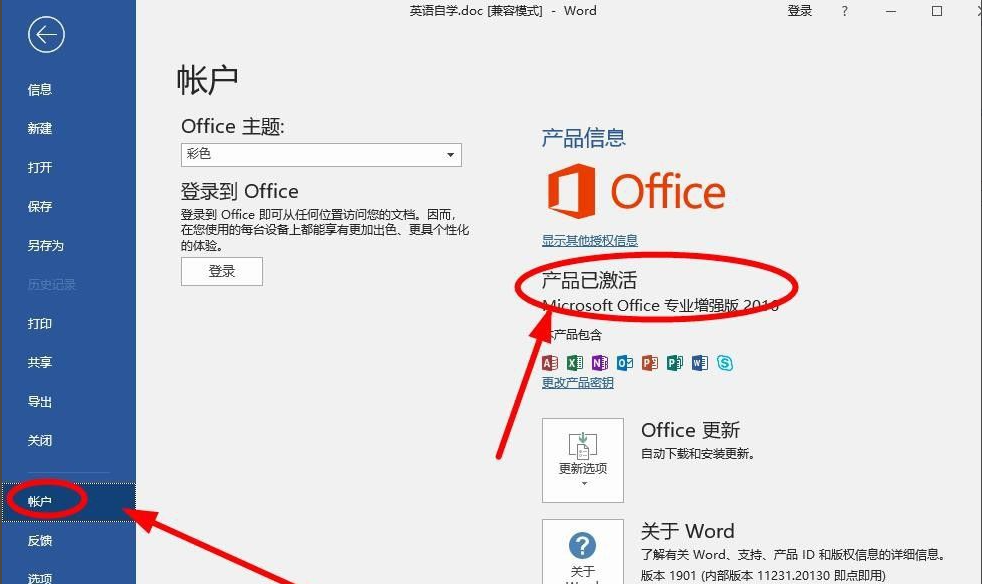Viewport: 982px width, 584px height.
Task: Click the 显示其他授权信息 link
Action: [589, 241]
